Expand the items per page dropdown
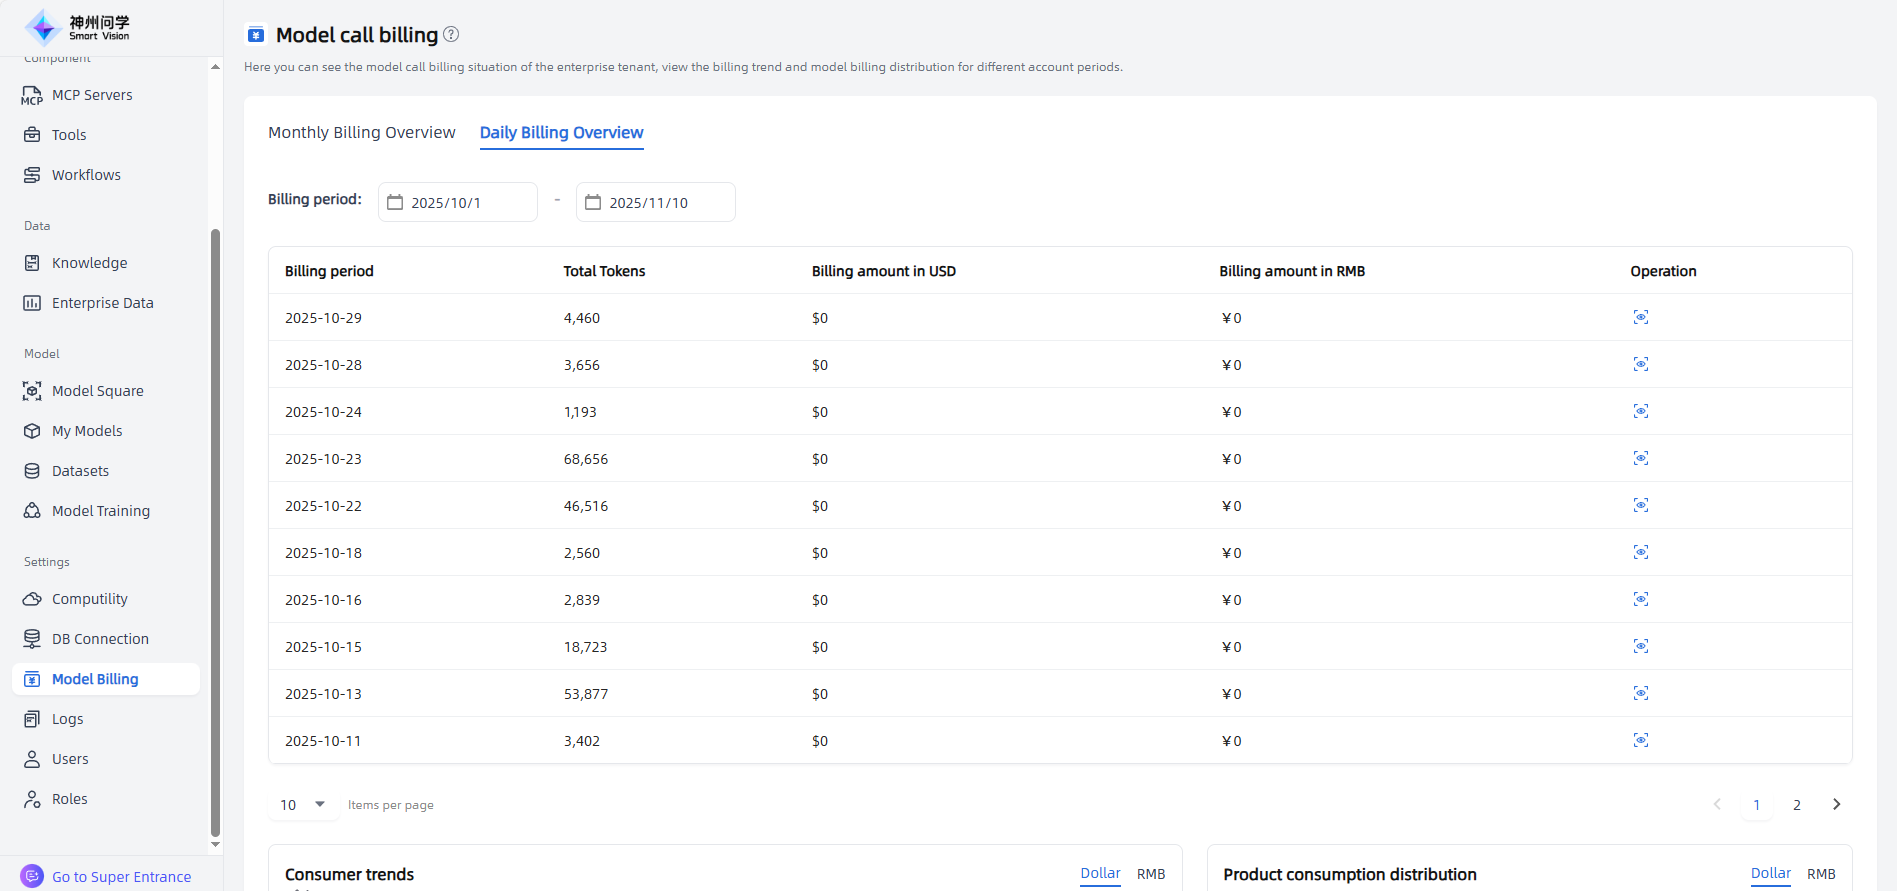Screen dimensions: 1897x891 point(303,804)
